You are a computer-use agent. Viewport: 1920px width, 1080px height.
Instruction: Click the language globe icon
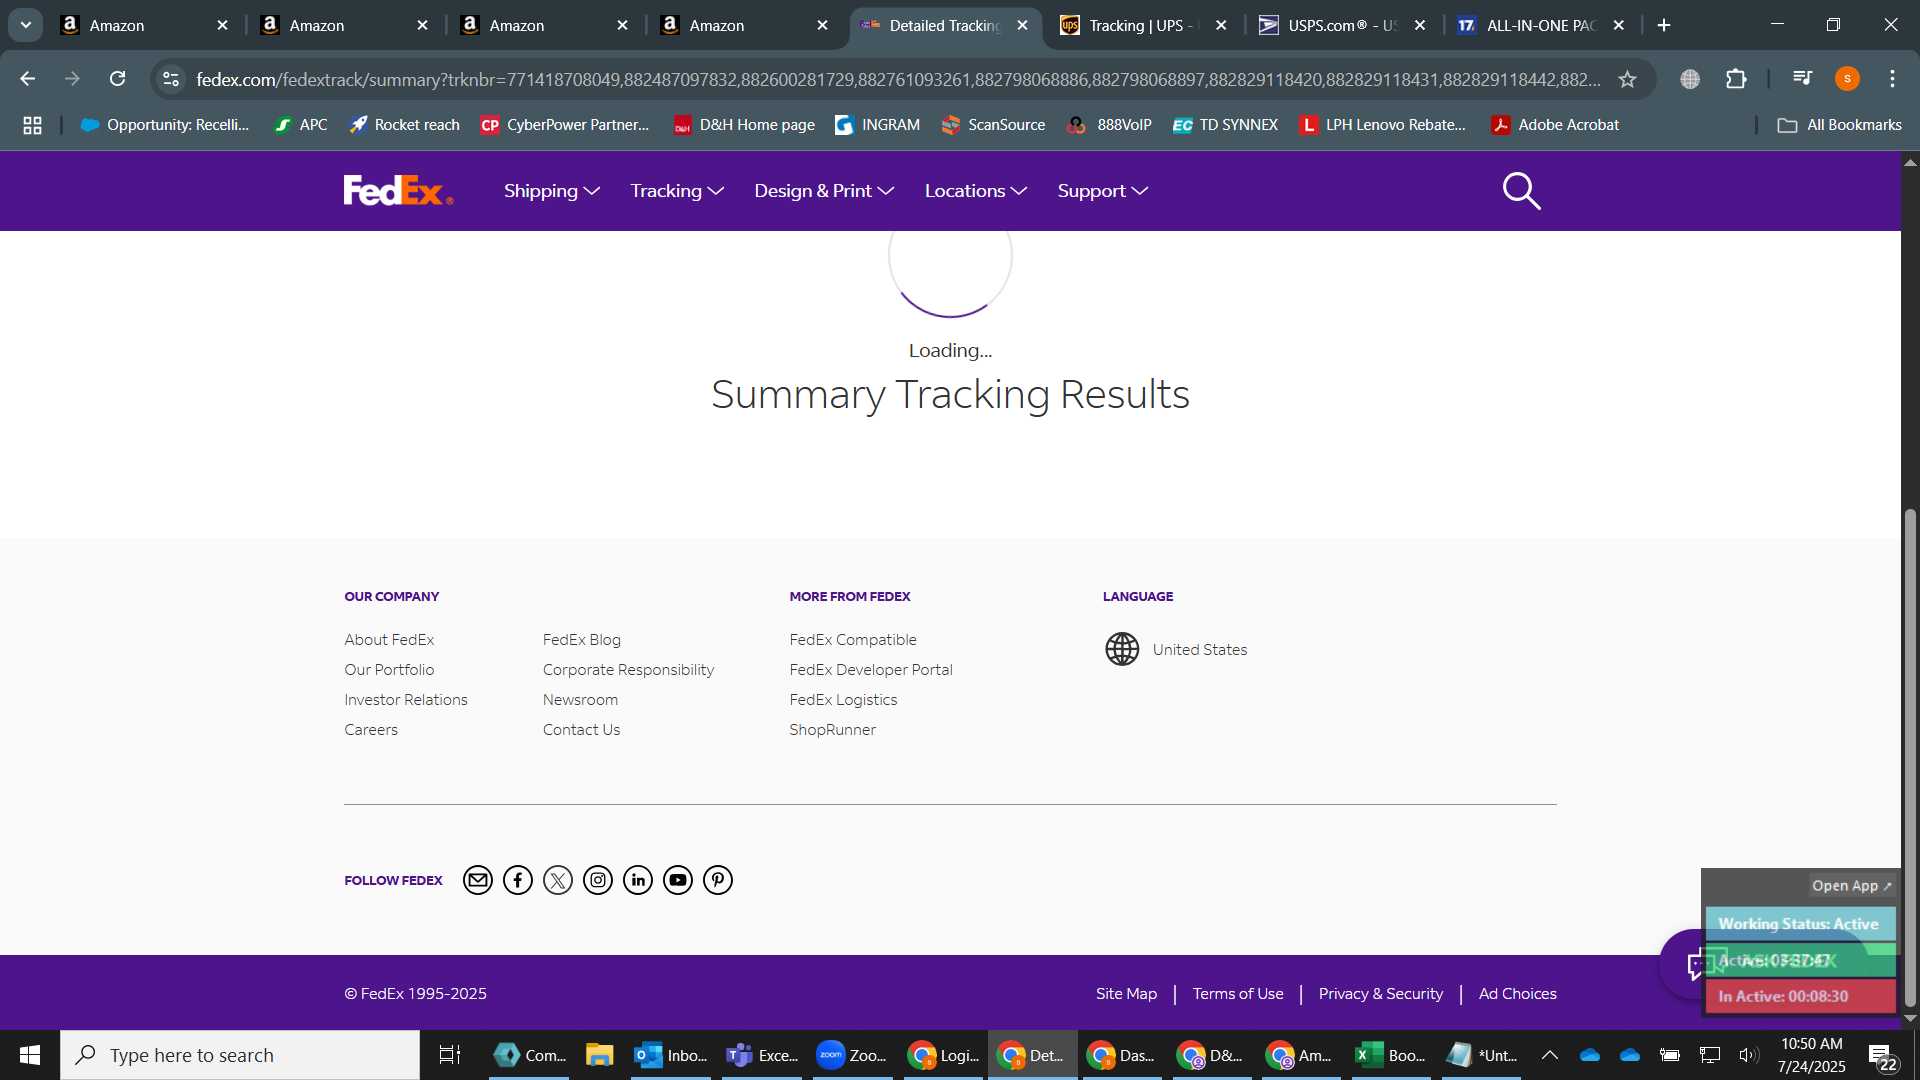[1122, 649]
